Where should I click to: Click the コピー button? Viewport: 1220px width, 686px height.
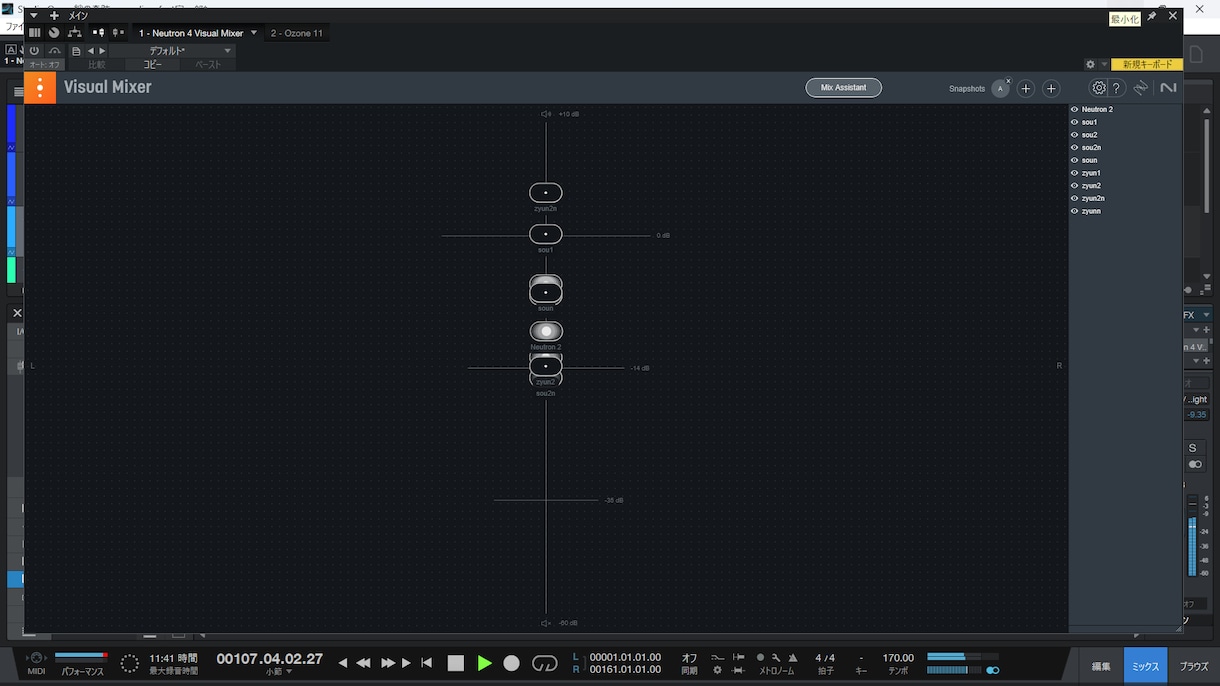pyautogui.click(x=152, y=65)
